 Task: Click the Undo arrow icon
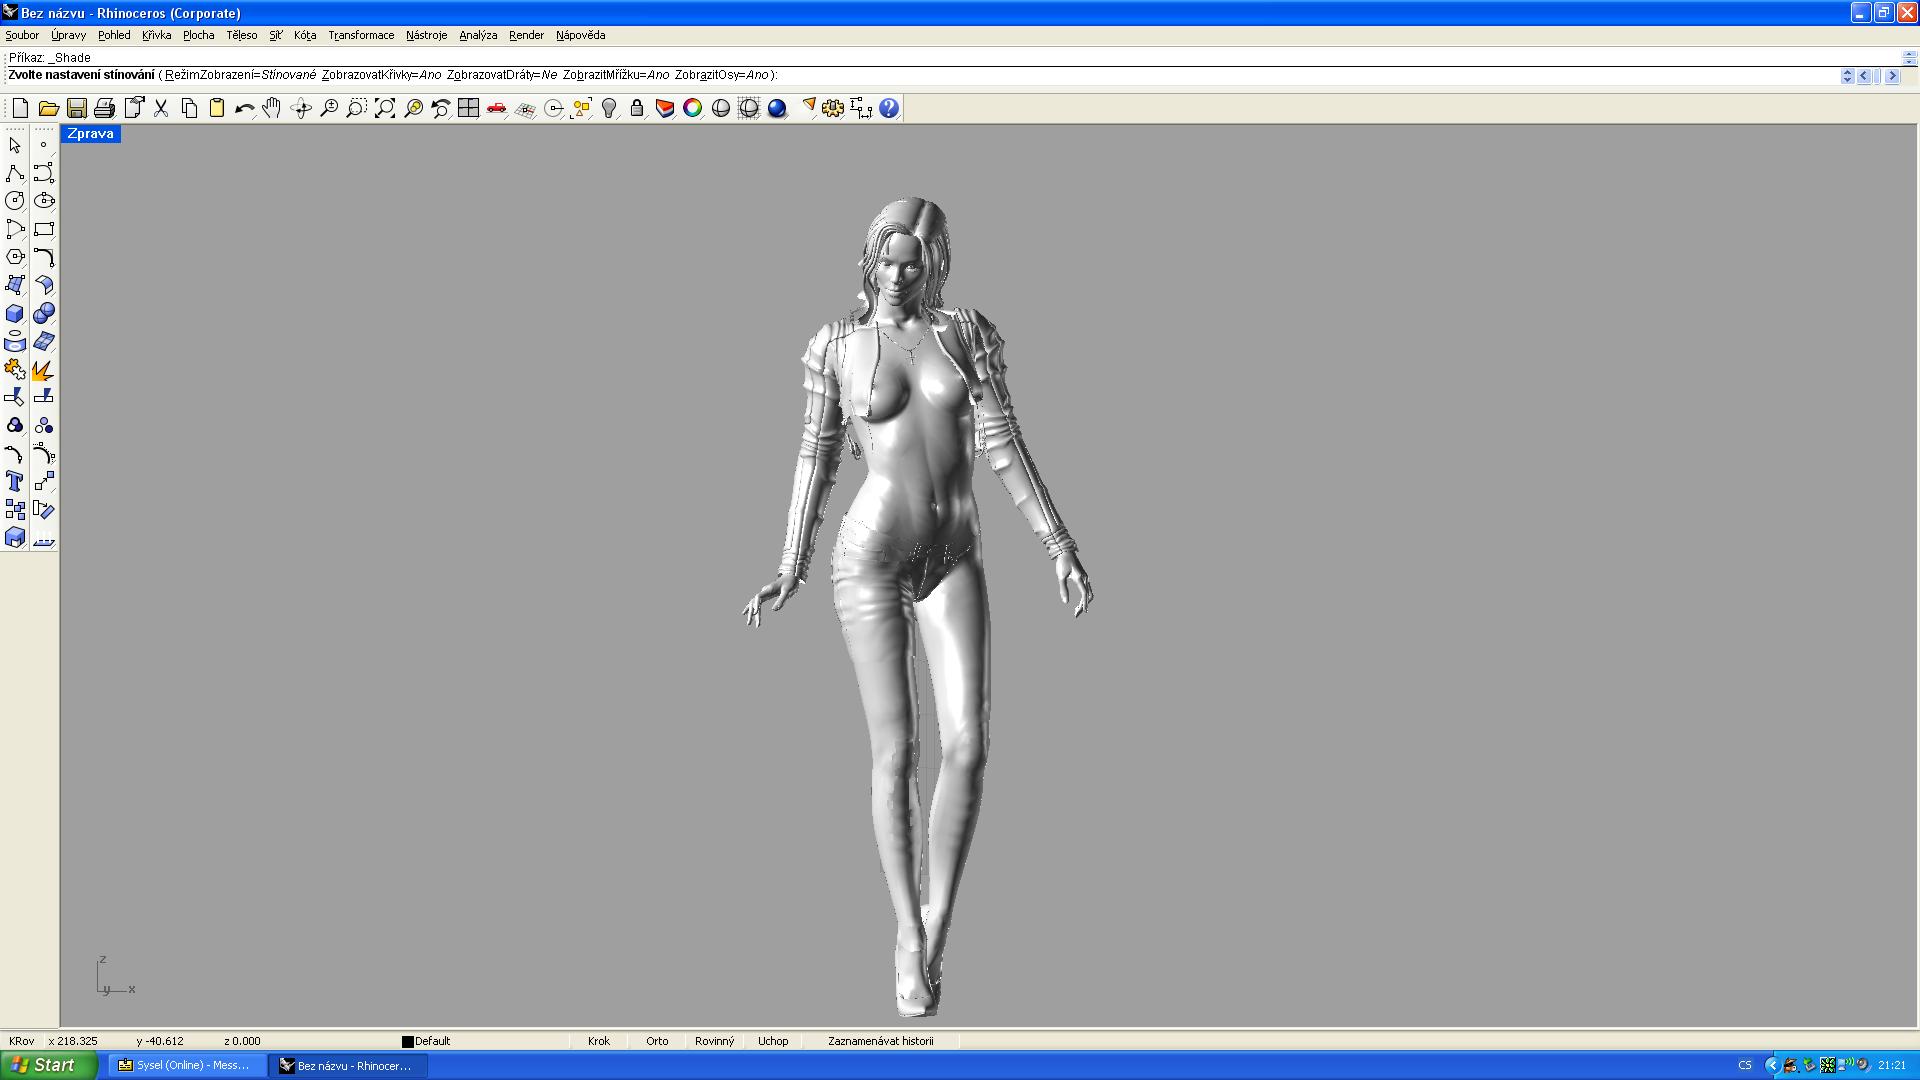point(244,108)
